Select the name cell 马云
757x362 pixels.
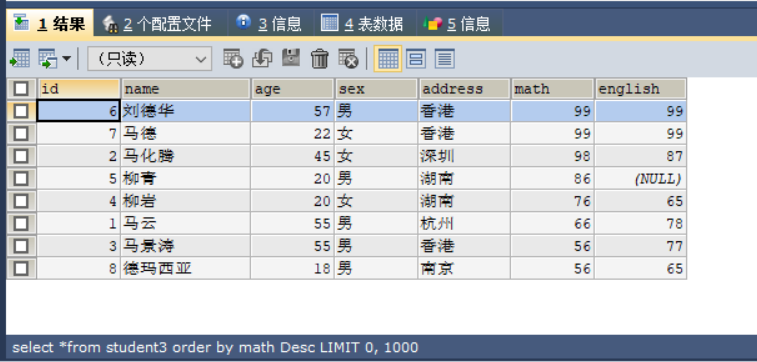pyautogui.click(x=186, y=223)
